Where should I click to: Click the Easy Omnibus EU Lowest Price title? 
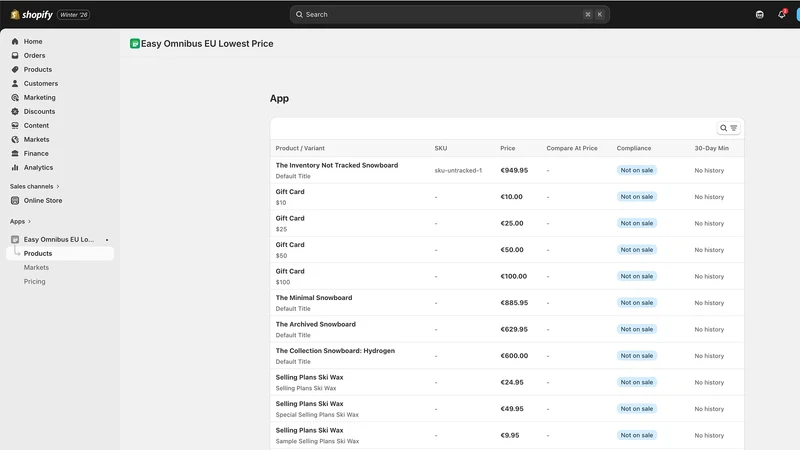(x=207, y=44)
